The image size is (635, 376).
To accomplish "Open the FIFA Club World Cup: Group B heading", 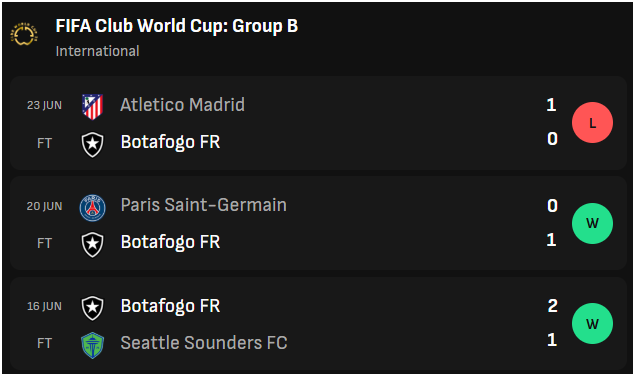I will (177, 26).
